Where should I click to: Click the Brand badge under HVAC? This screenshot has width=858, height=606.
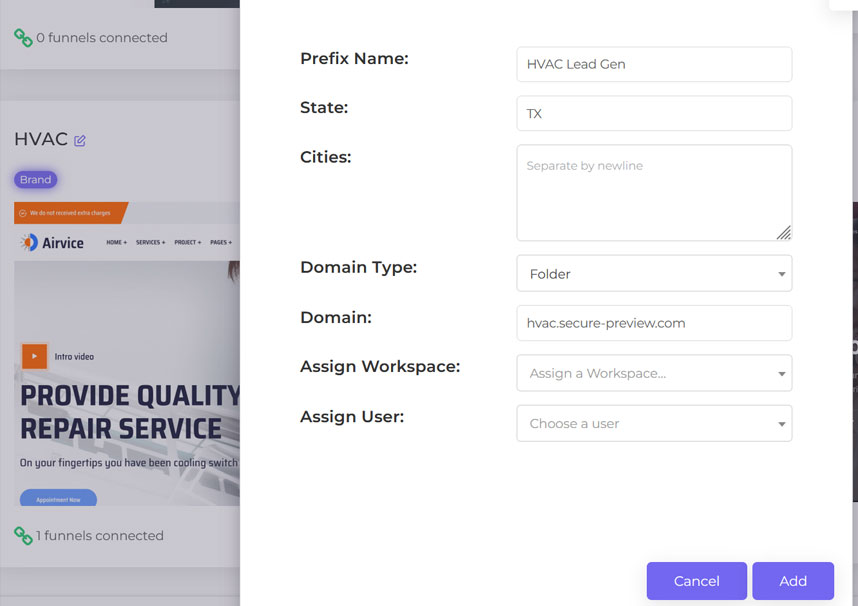[34, 179]
